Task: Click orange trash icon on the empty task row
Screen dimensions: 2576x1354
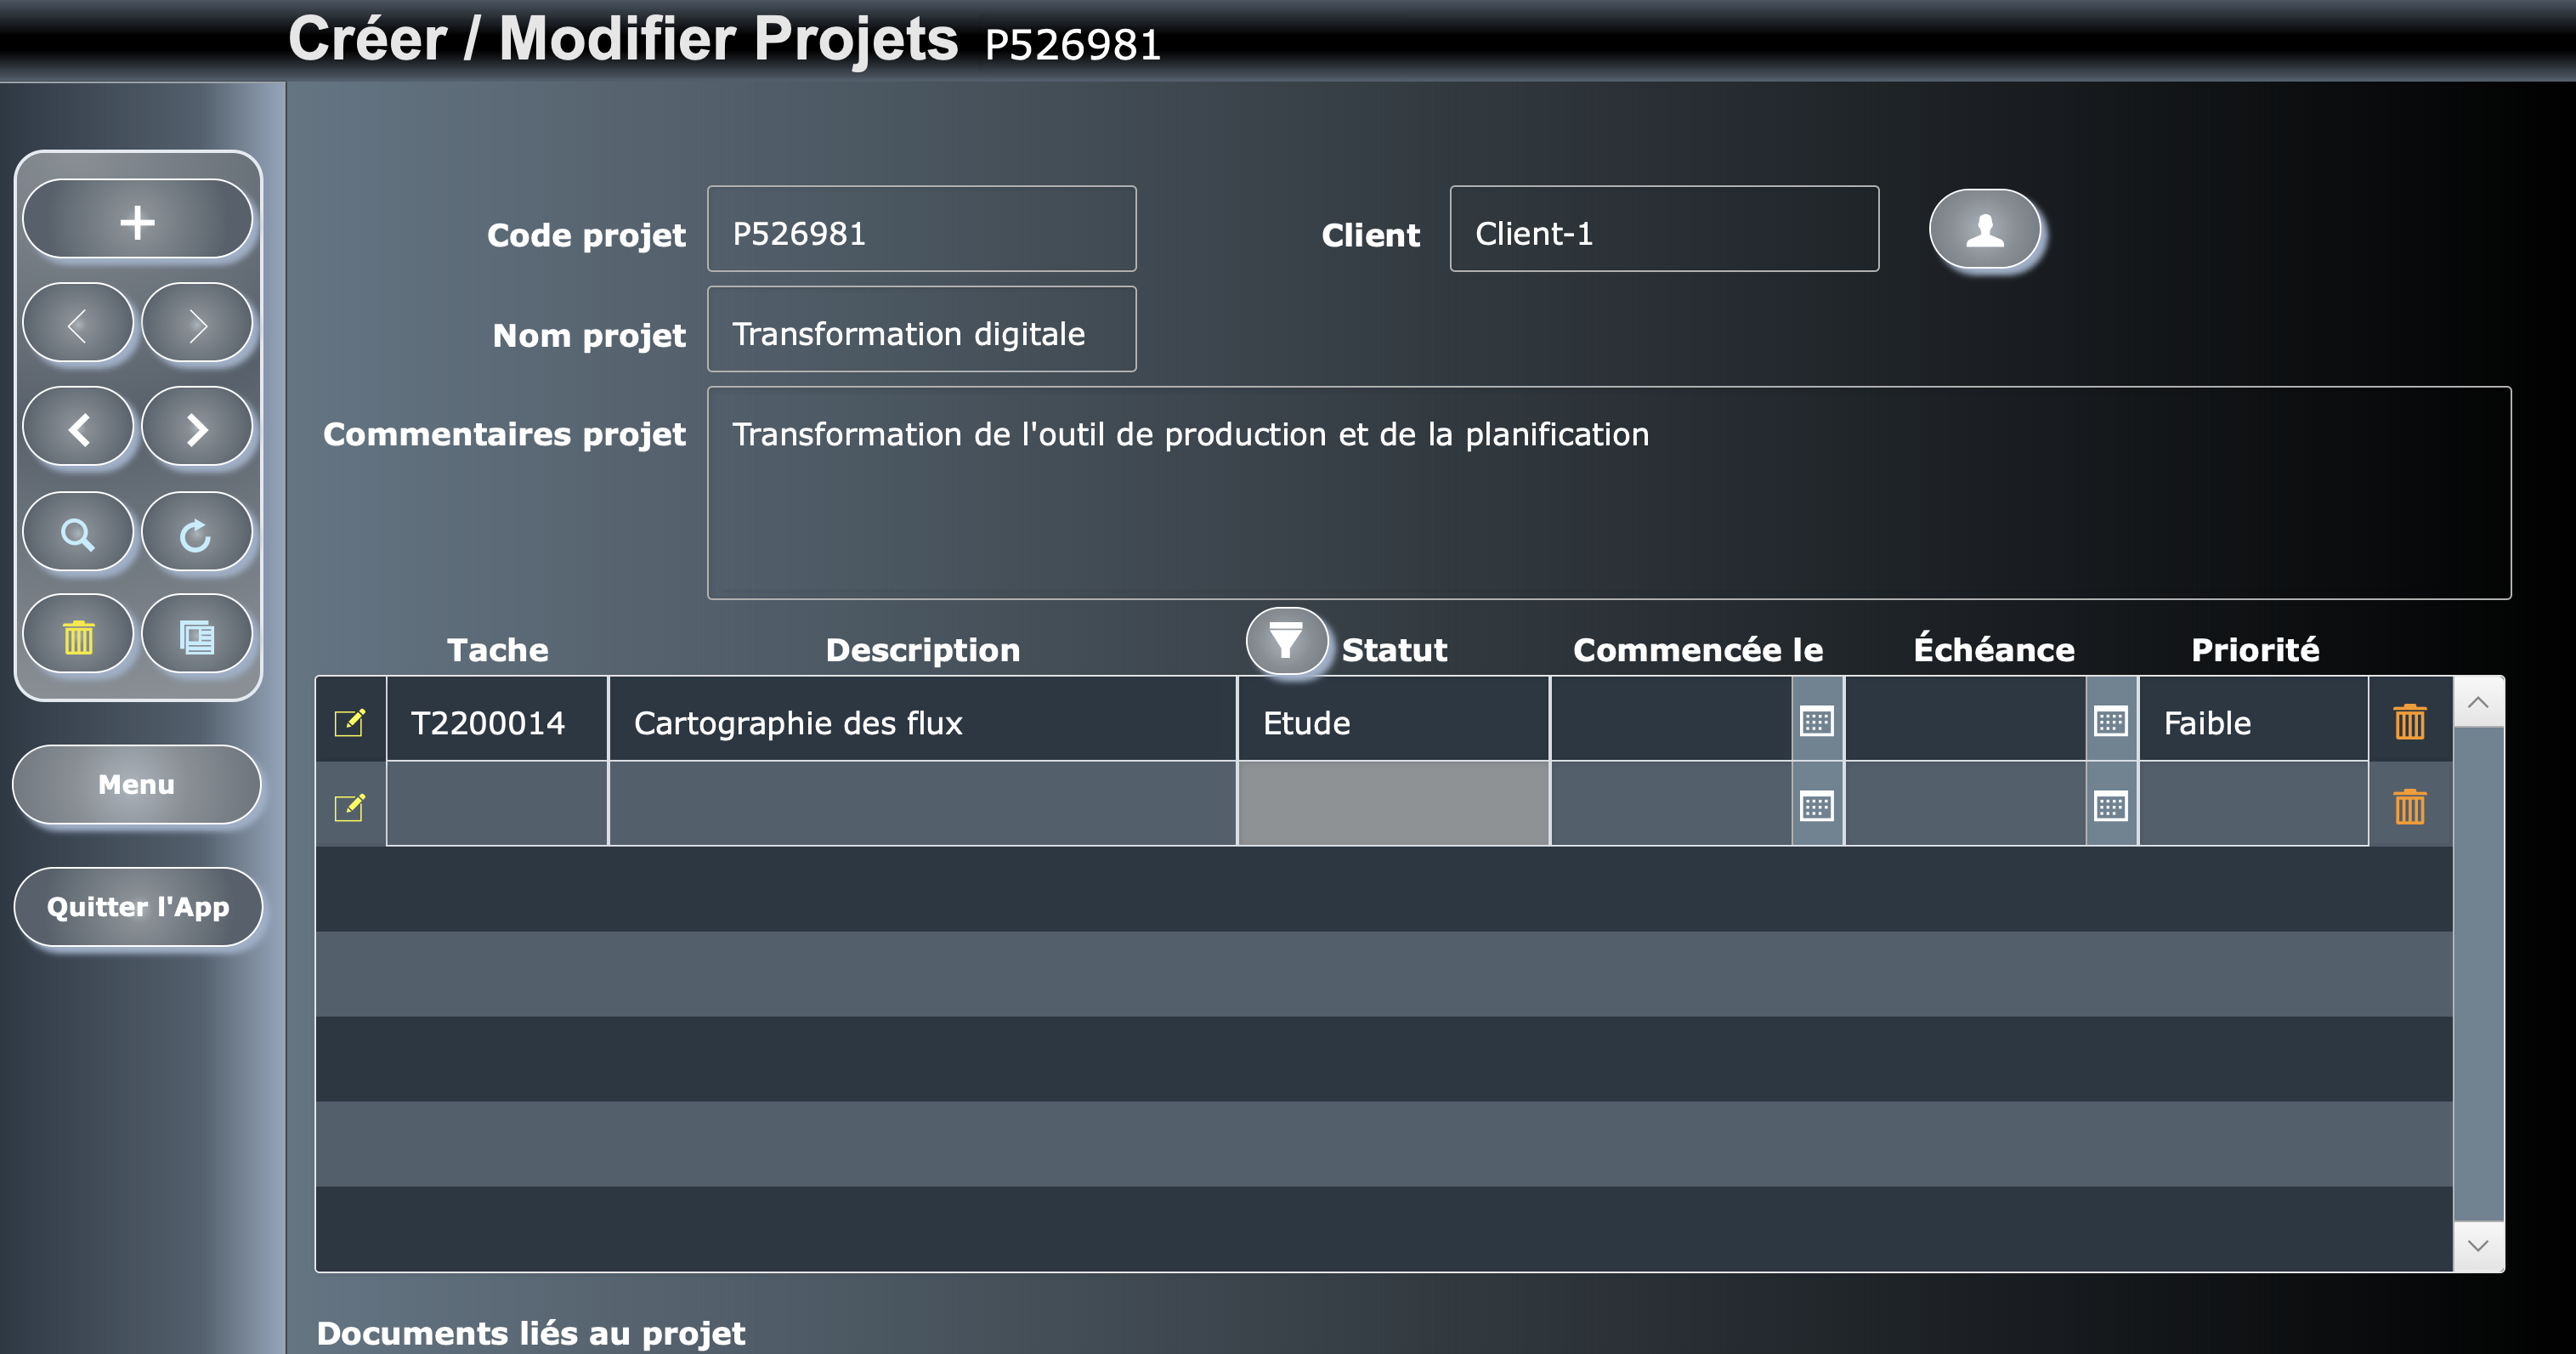Action: [x=2410, y=806]
